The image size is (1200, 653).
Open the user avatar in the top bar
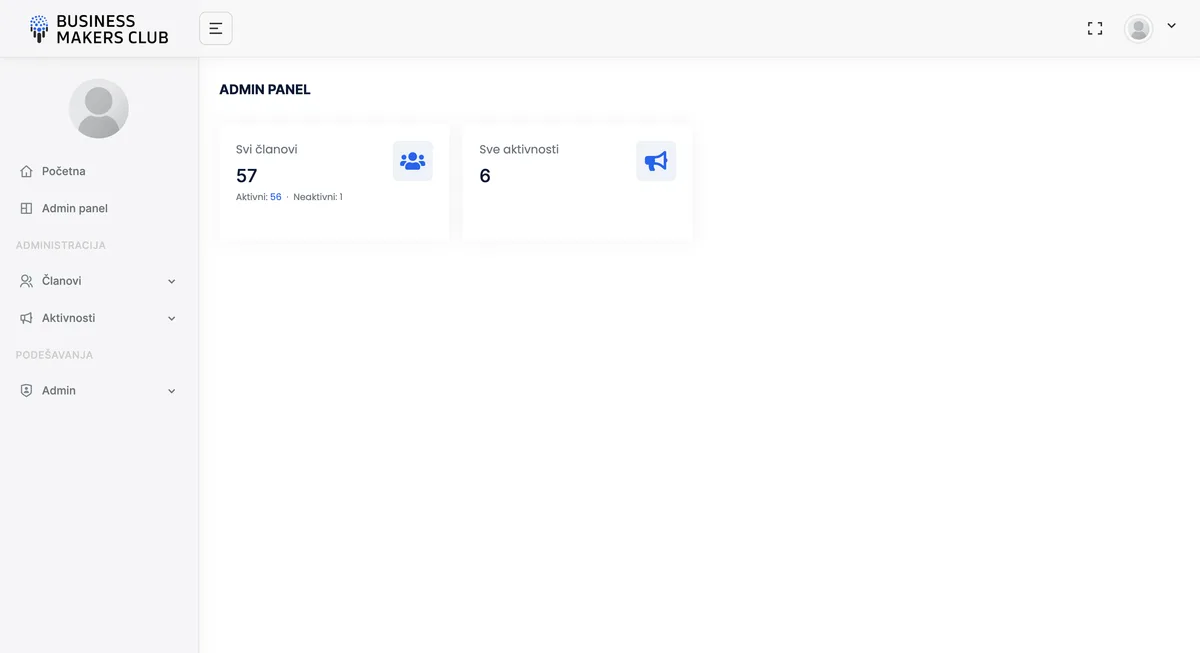coord(1138,28)
